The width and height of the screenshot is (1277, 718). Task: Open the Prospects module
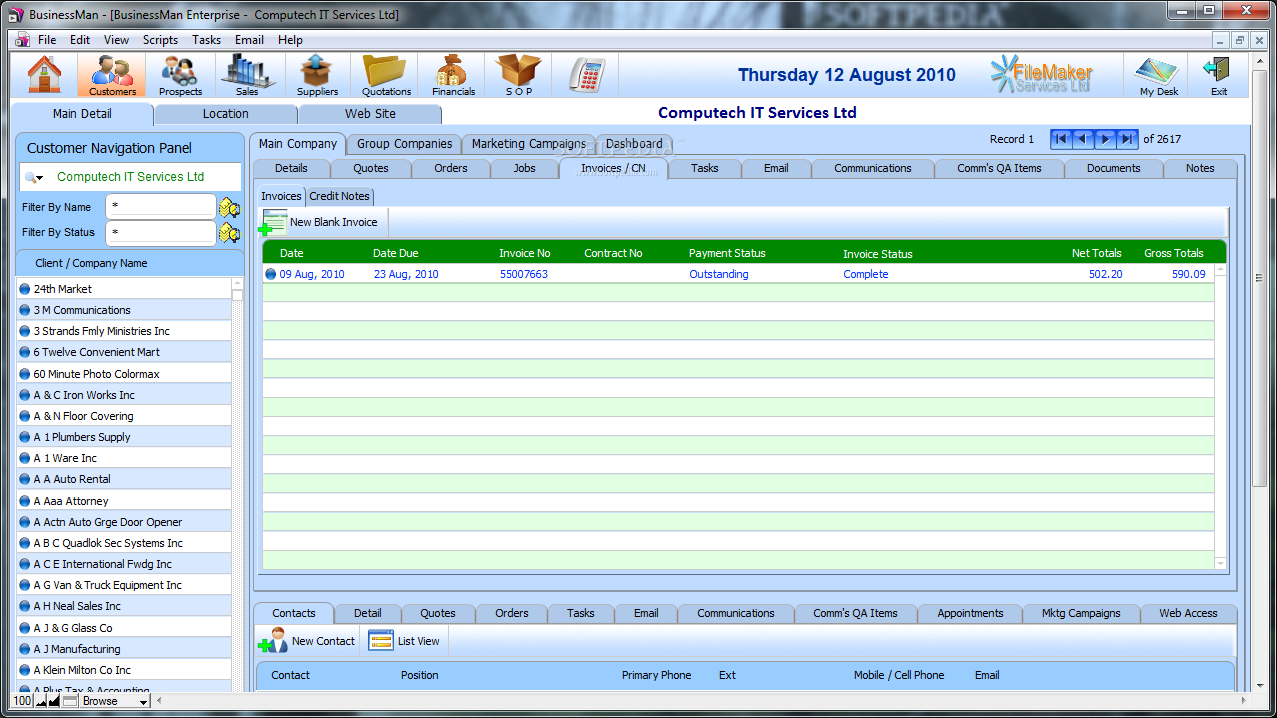[180, 75]
